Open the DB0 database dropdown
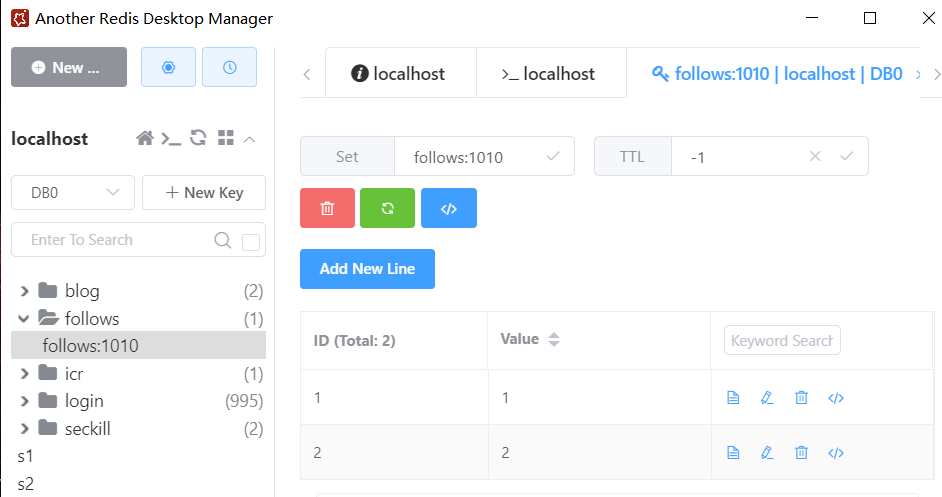The image size is (942, 497). click(x=73, y=193)
